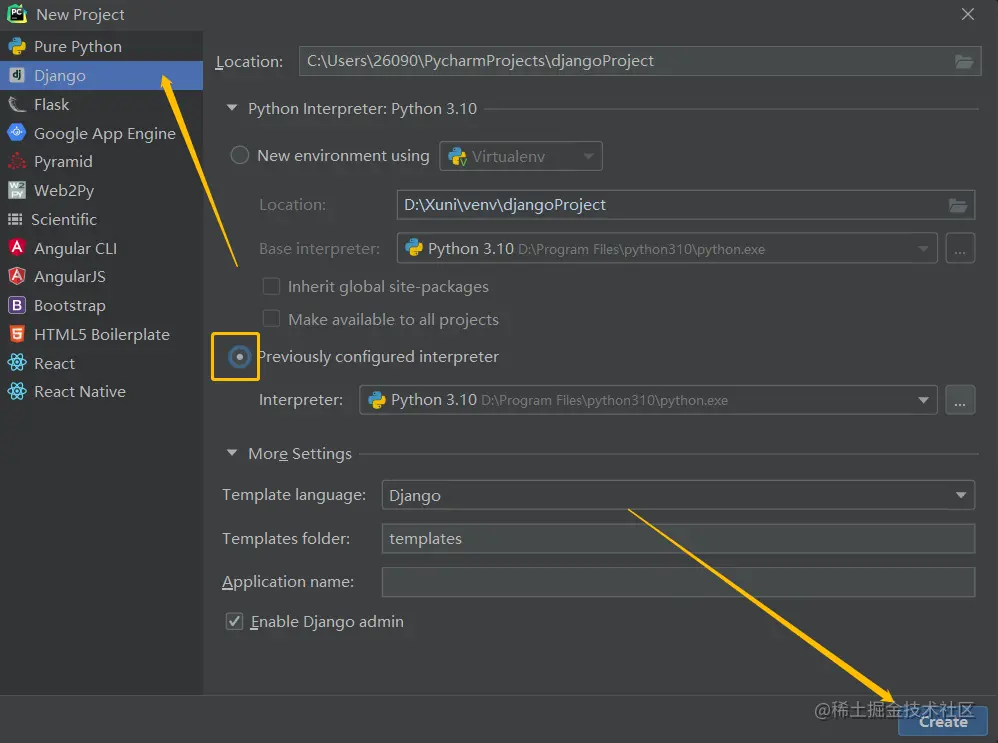Open the Base interpreter dropdown
Screen dimensions: 998x743
[667, 248]
